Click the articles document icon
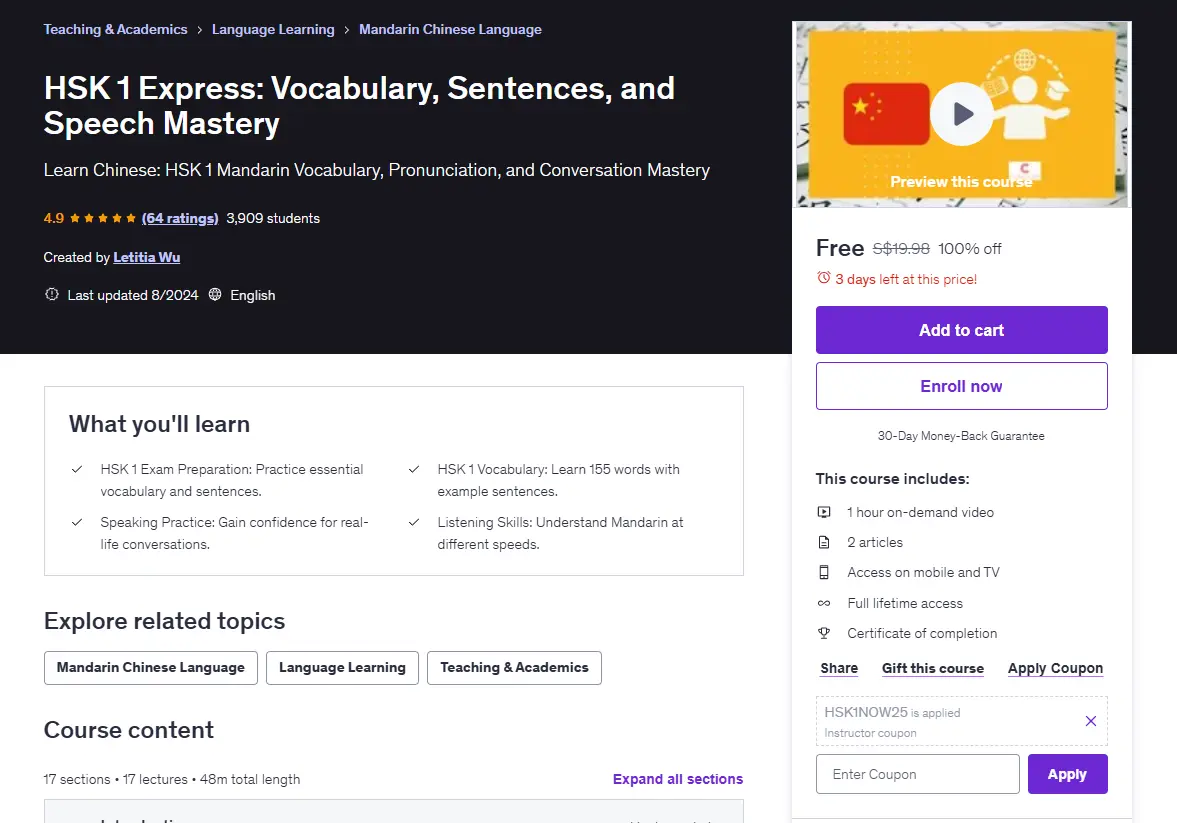 pos(823,542)
